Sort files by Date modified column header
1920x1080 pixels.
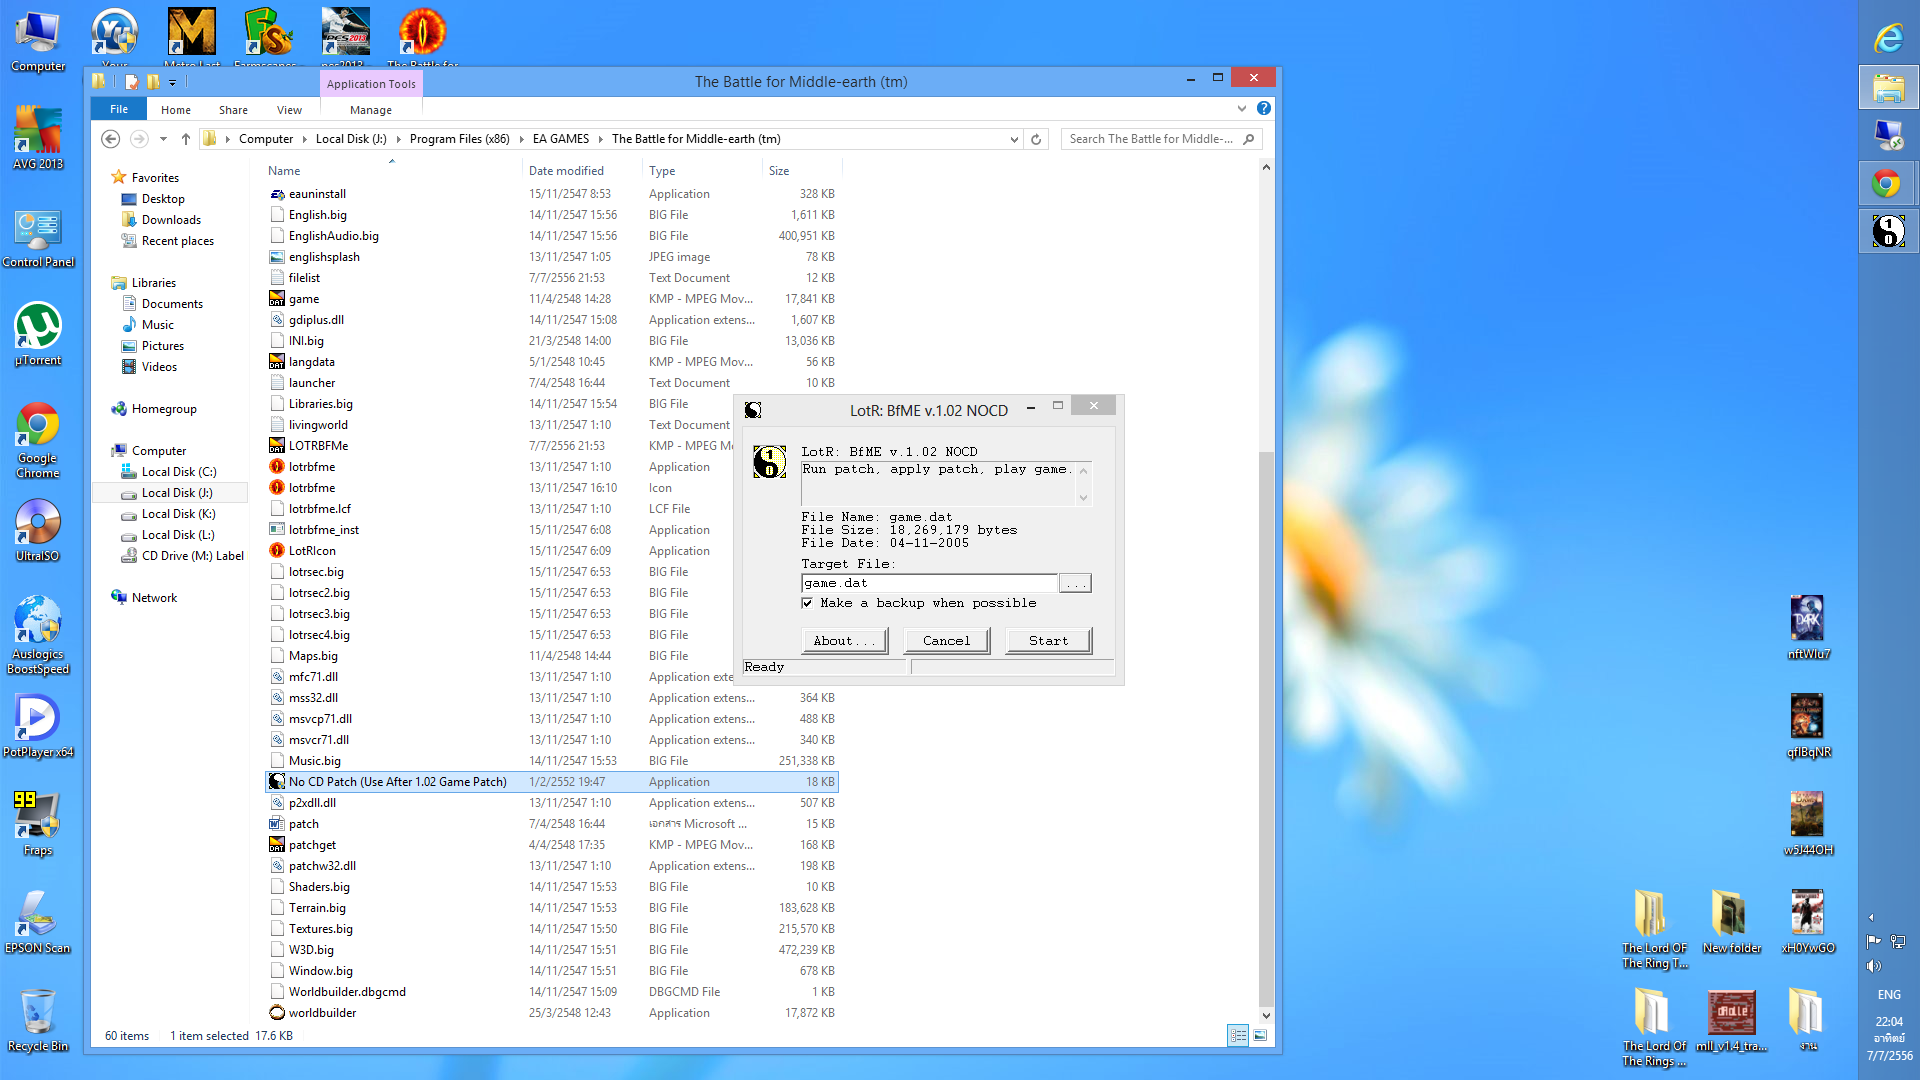566,171
